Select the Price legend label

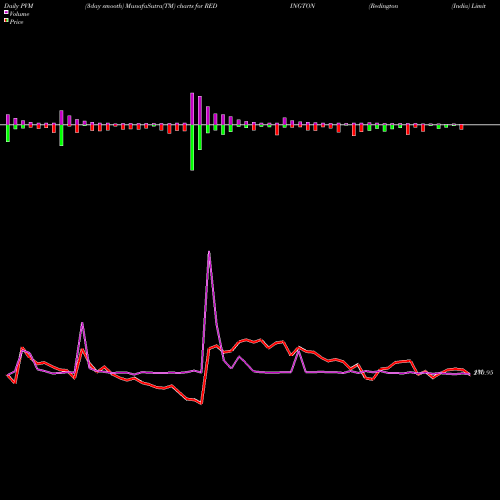tap(16, 22)
